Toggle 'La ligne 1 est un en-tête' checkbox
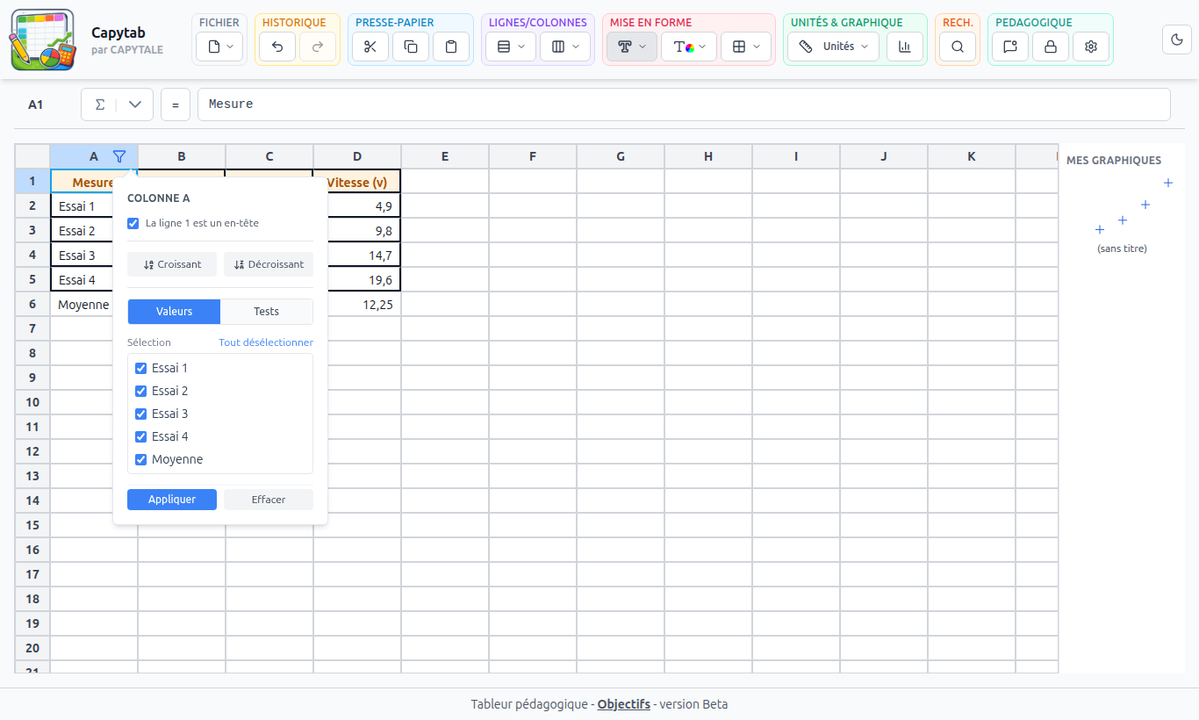The width and height of the screenshot is (1199, 720). point(133,223)
